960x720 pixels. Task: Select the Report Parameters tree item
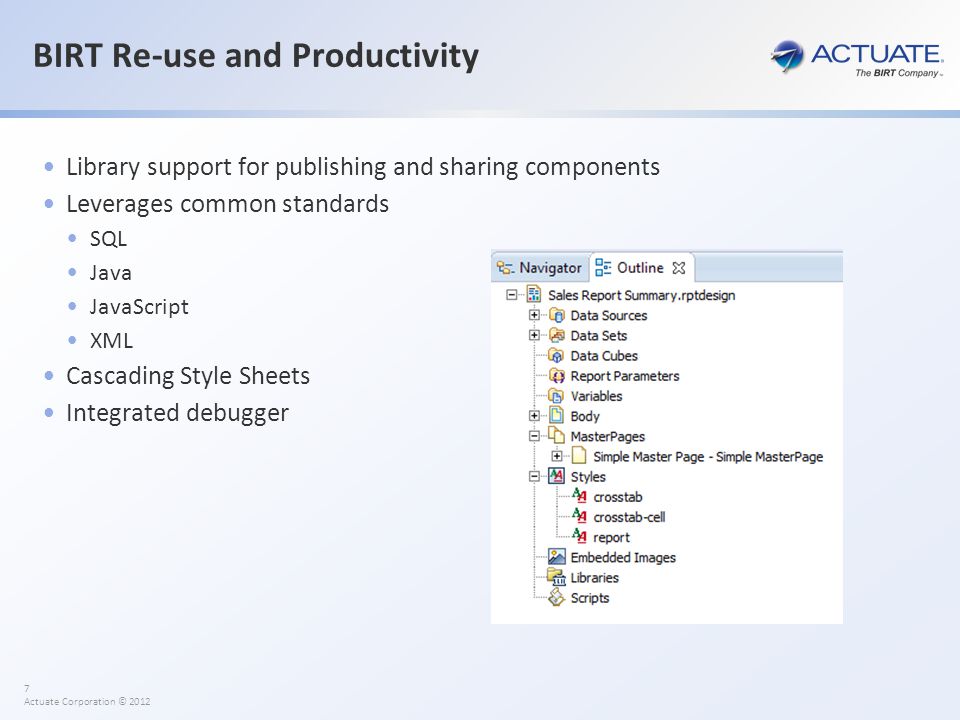624,376
